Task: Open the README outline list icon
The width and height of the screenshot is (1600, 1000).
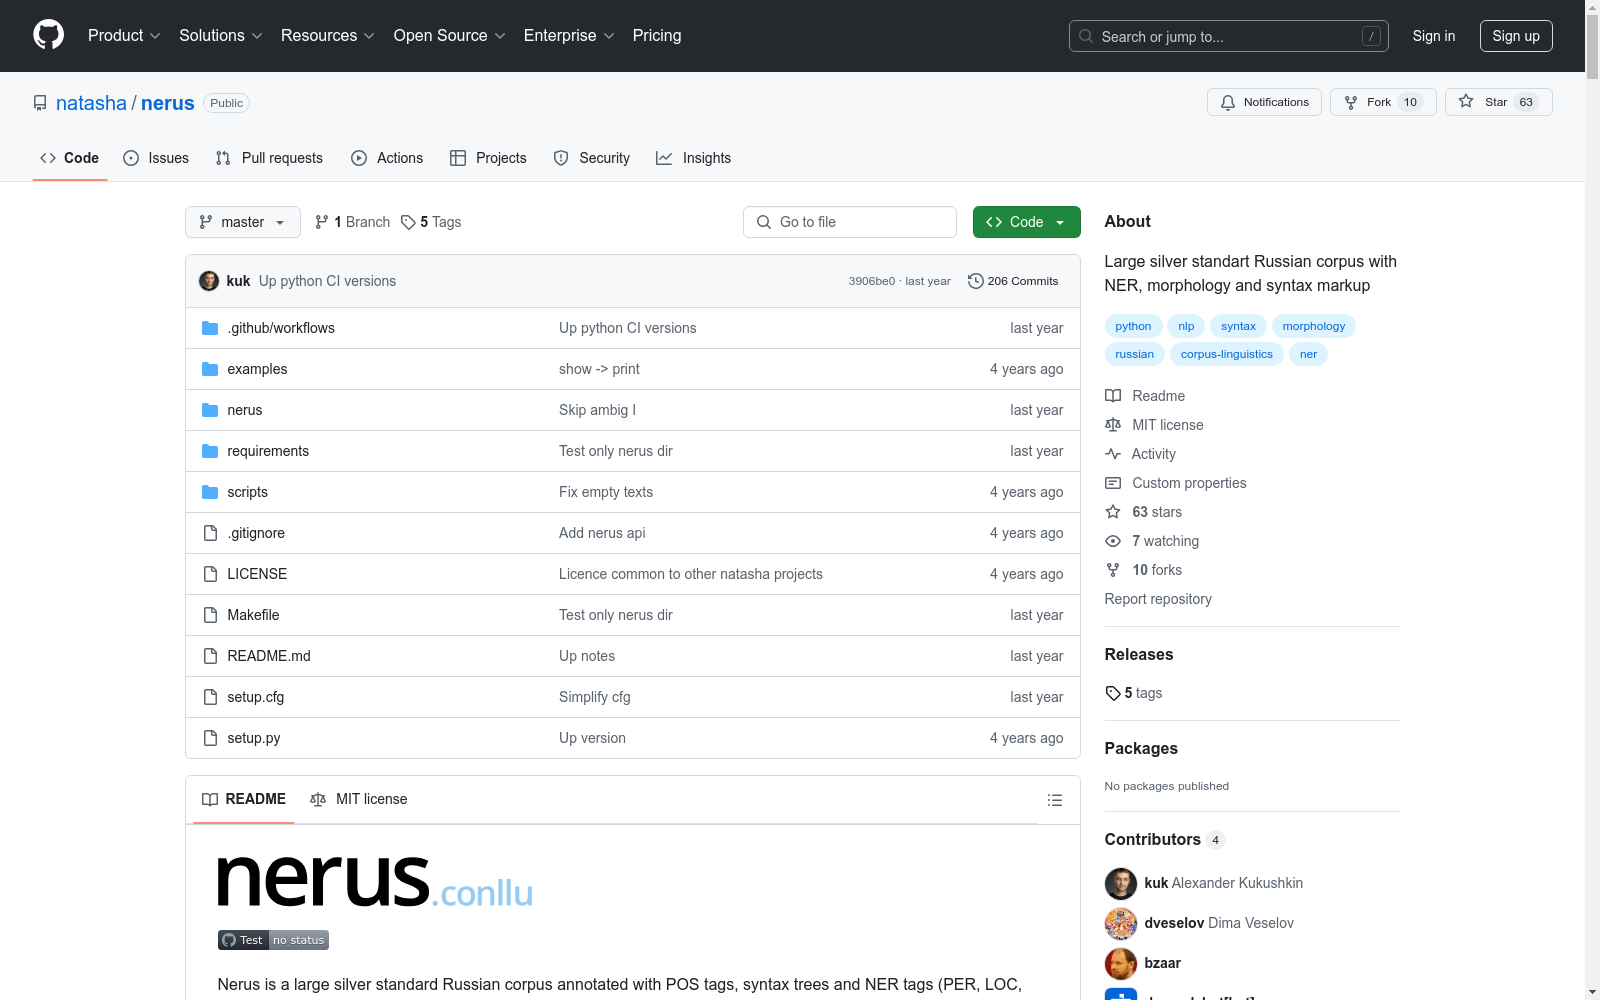Action: pyautogui.click(x=1054, y=800)
